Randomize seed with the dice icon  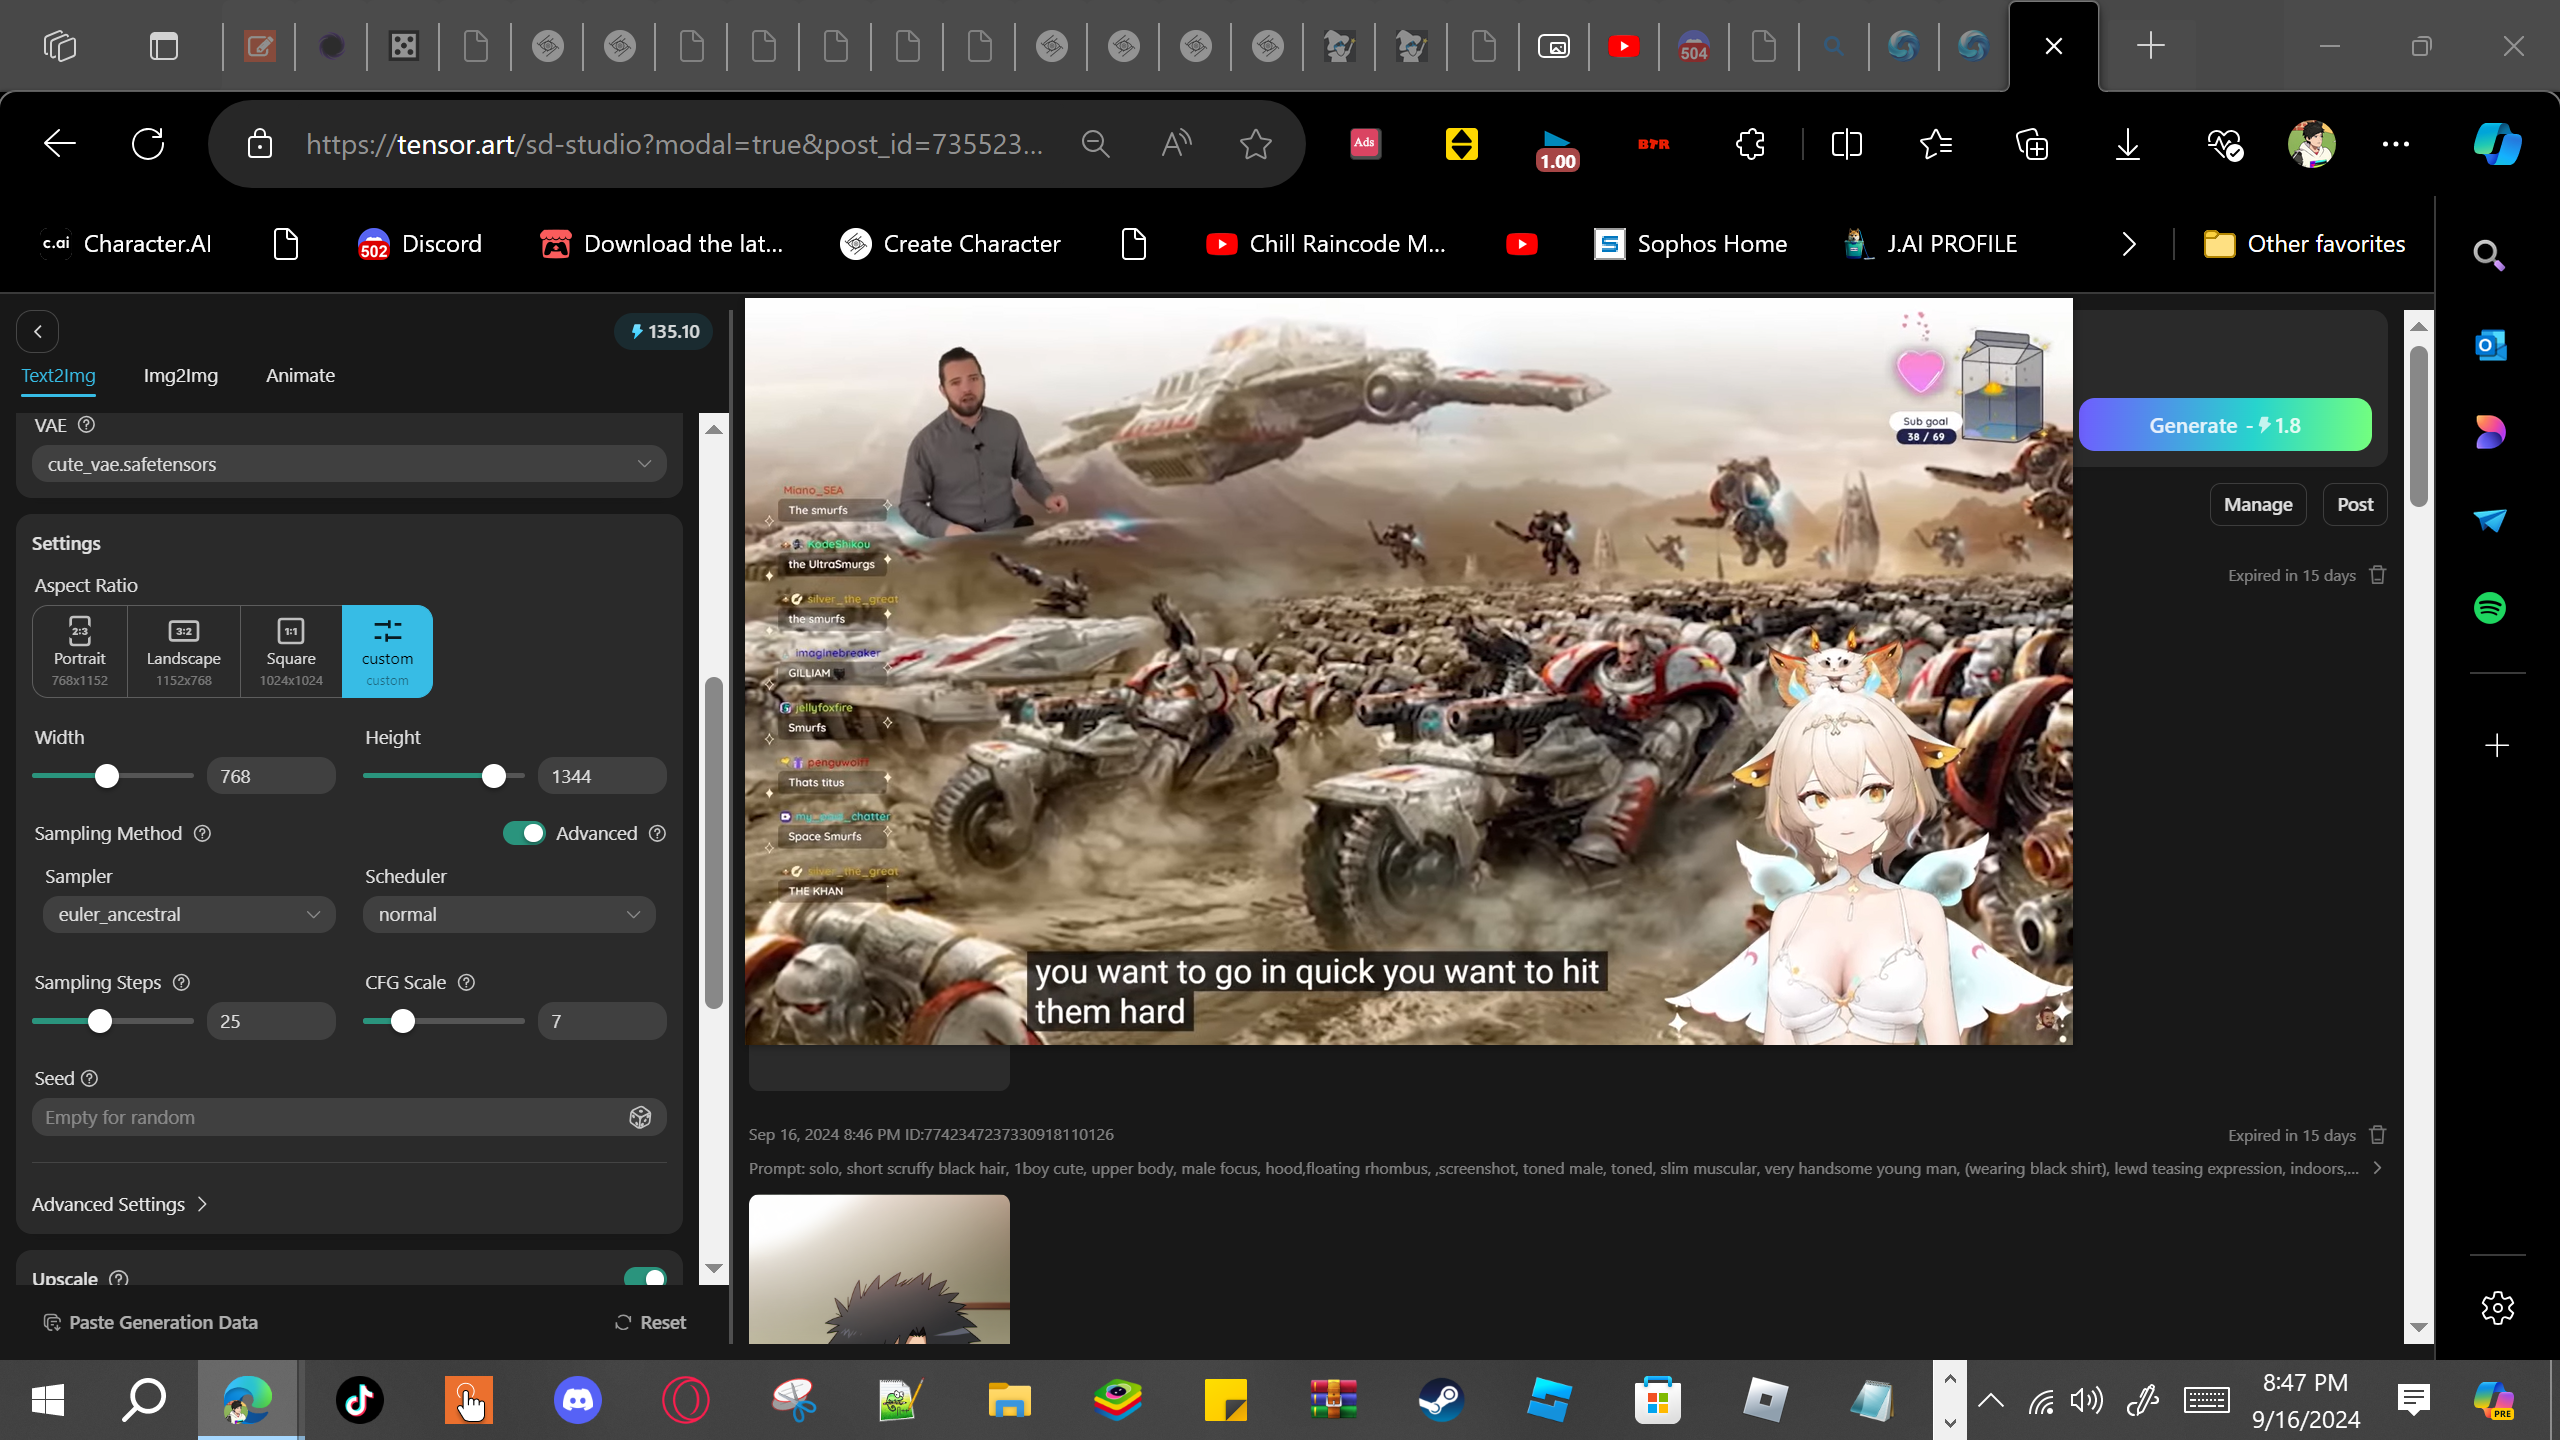[x=640, y=1118]
